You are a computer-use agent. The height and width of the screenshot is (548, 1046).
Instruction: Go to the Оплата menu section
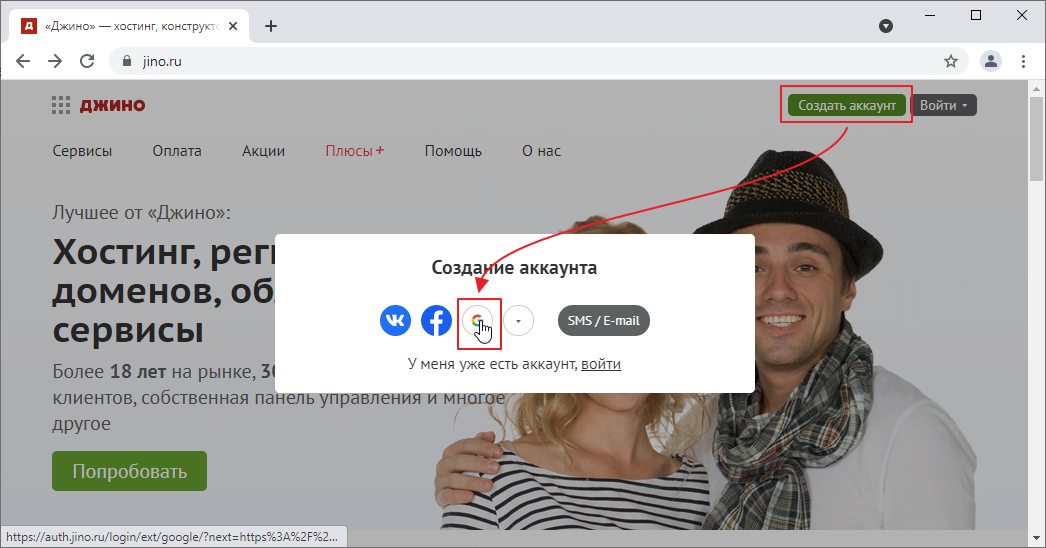(177, 151)
